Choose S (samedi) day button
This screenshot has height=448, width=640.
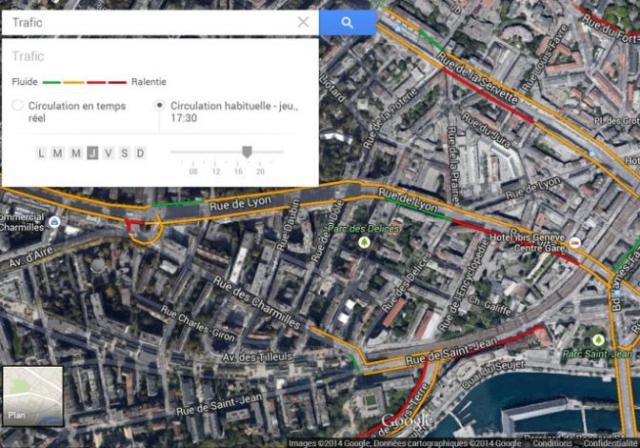pos(124,153)
